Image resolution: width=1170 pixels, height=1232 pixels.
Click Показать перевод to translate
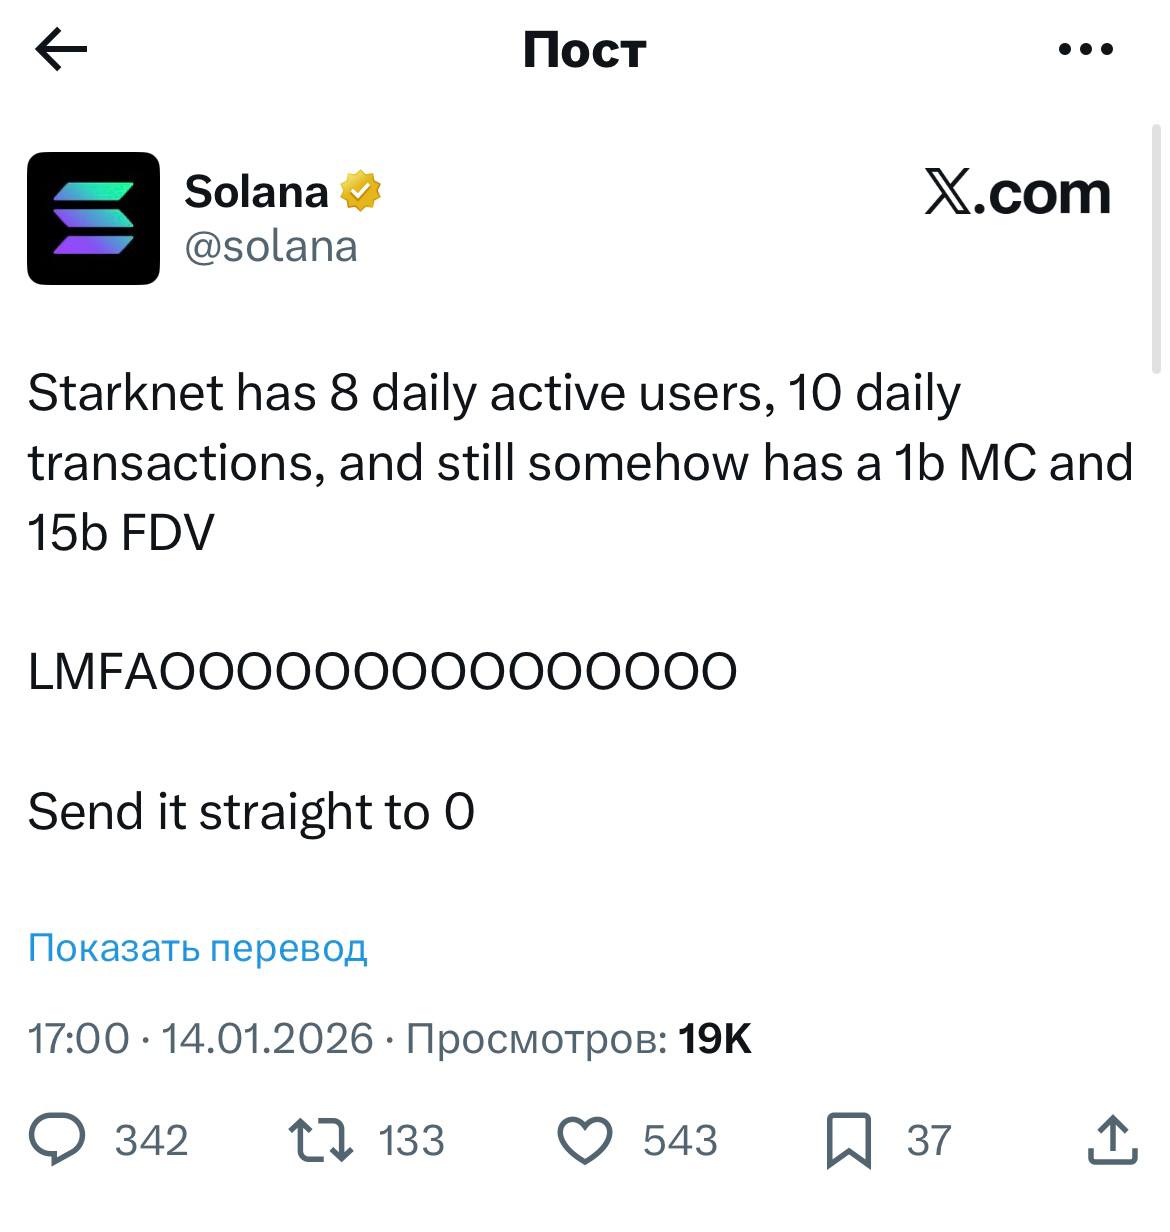tap(196, 947)
